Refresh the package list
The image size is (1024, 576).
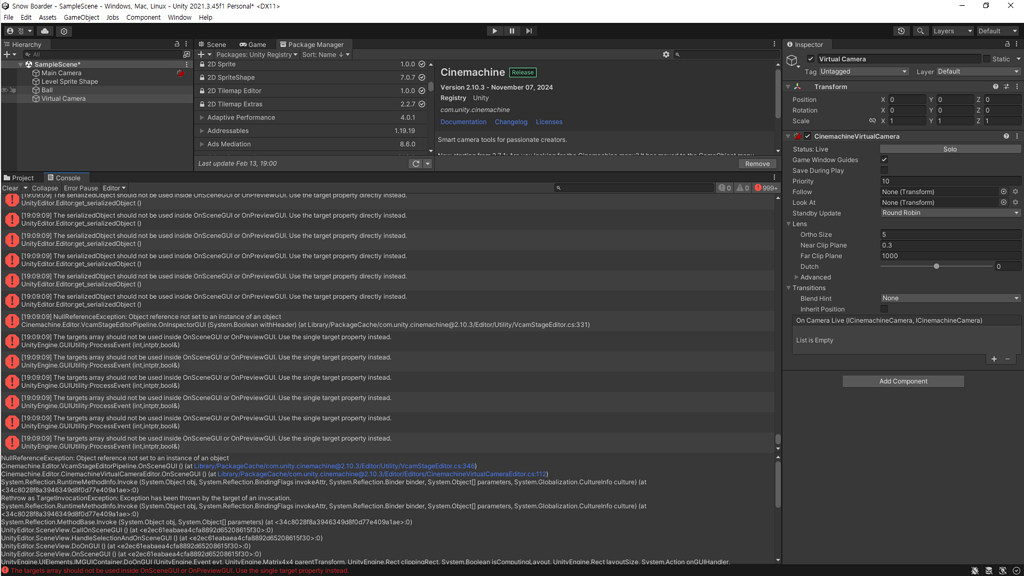click(415, 164)
